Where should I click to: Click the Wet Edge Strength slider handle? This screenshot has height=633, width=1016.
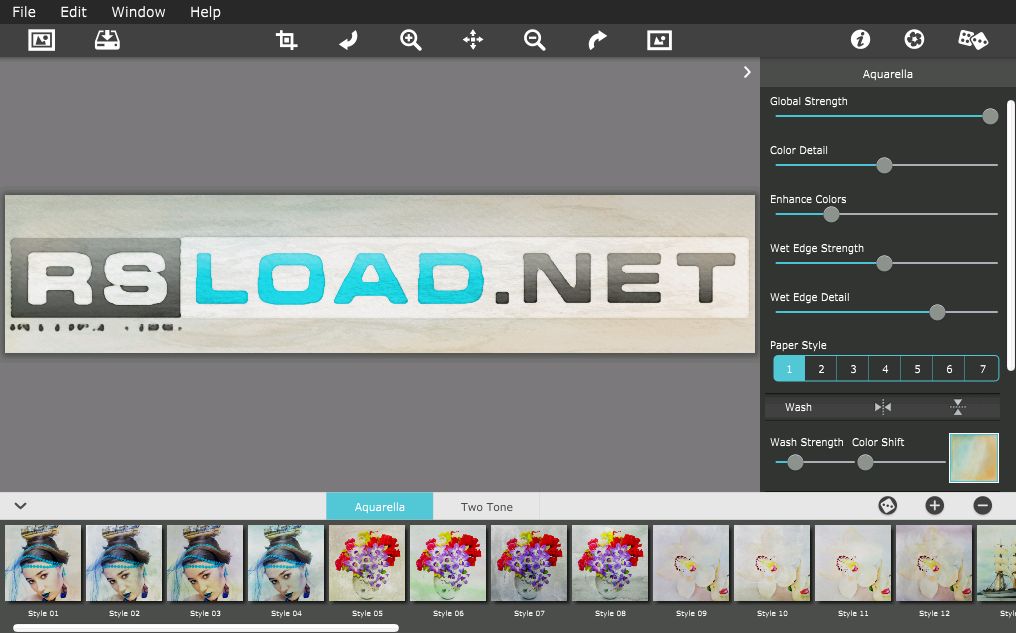tap(884, 263)
